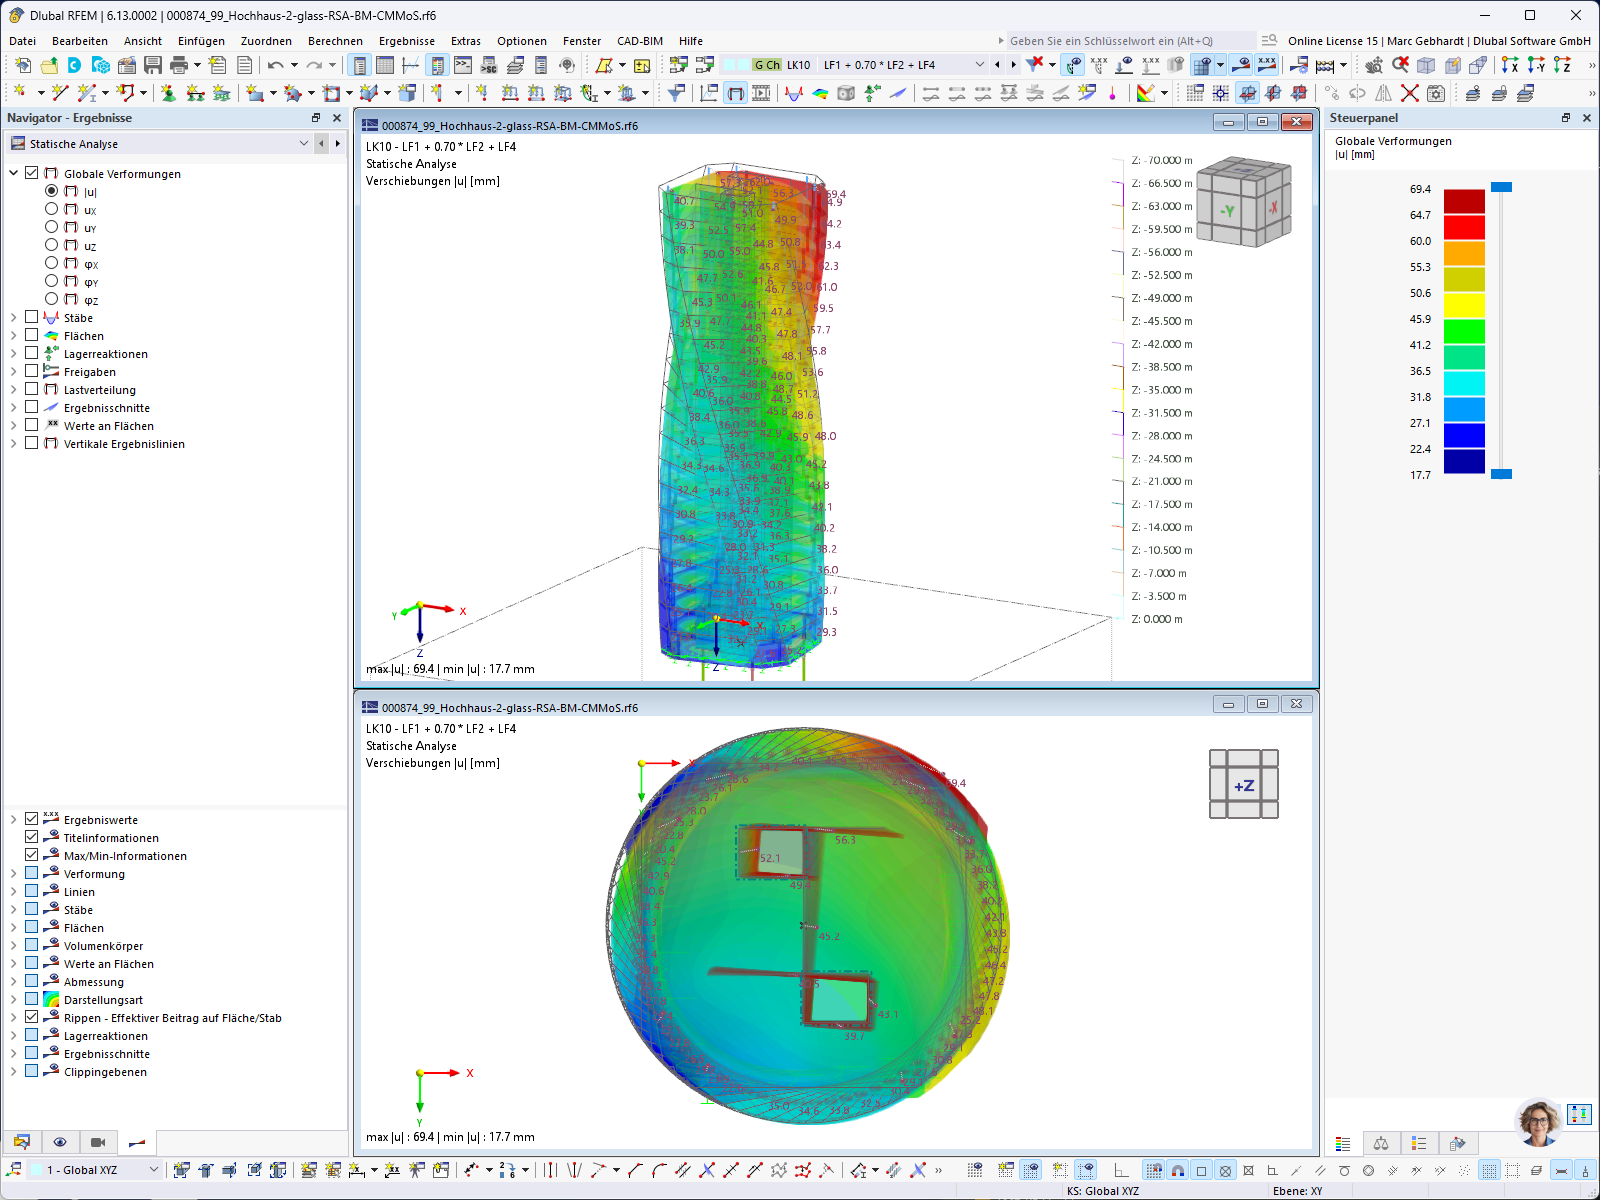Enable the Verformung checkbox in the display options

(32, 873)
